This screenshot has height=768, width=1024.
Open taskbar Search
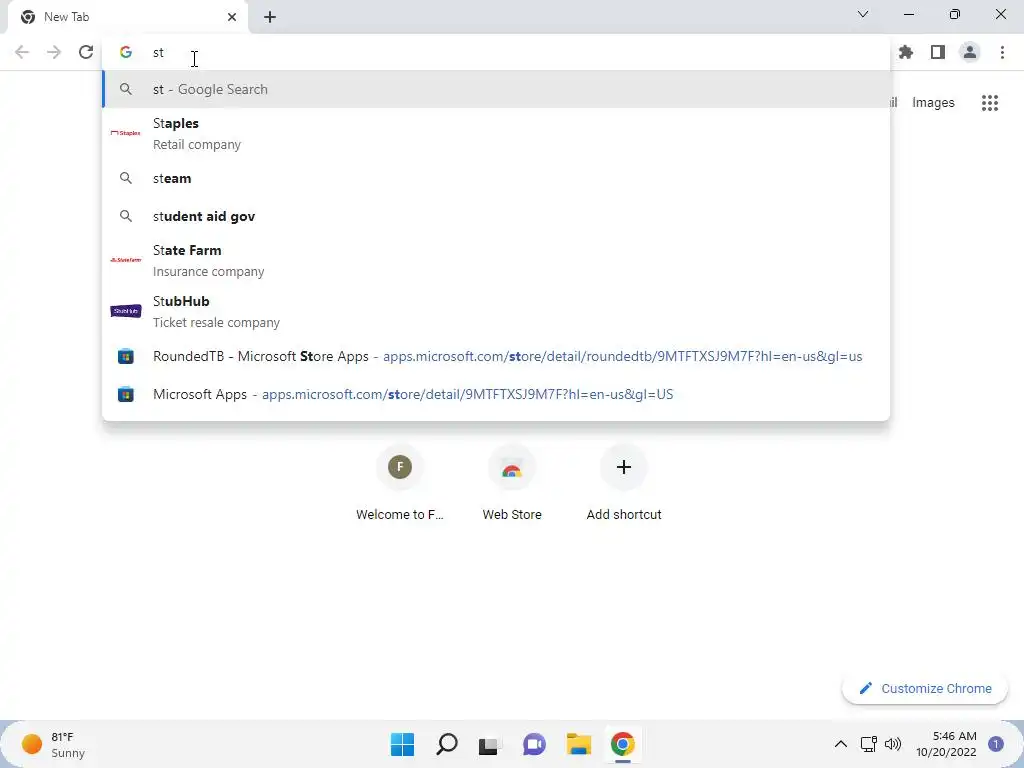pyautogui.click(x=447, y=744)
